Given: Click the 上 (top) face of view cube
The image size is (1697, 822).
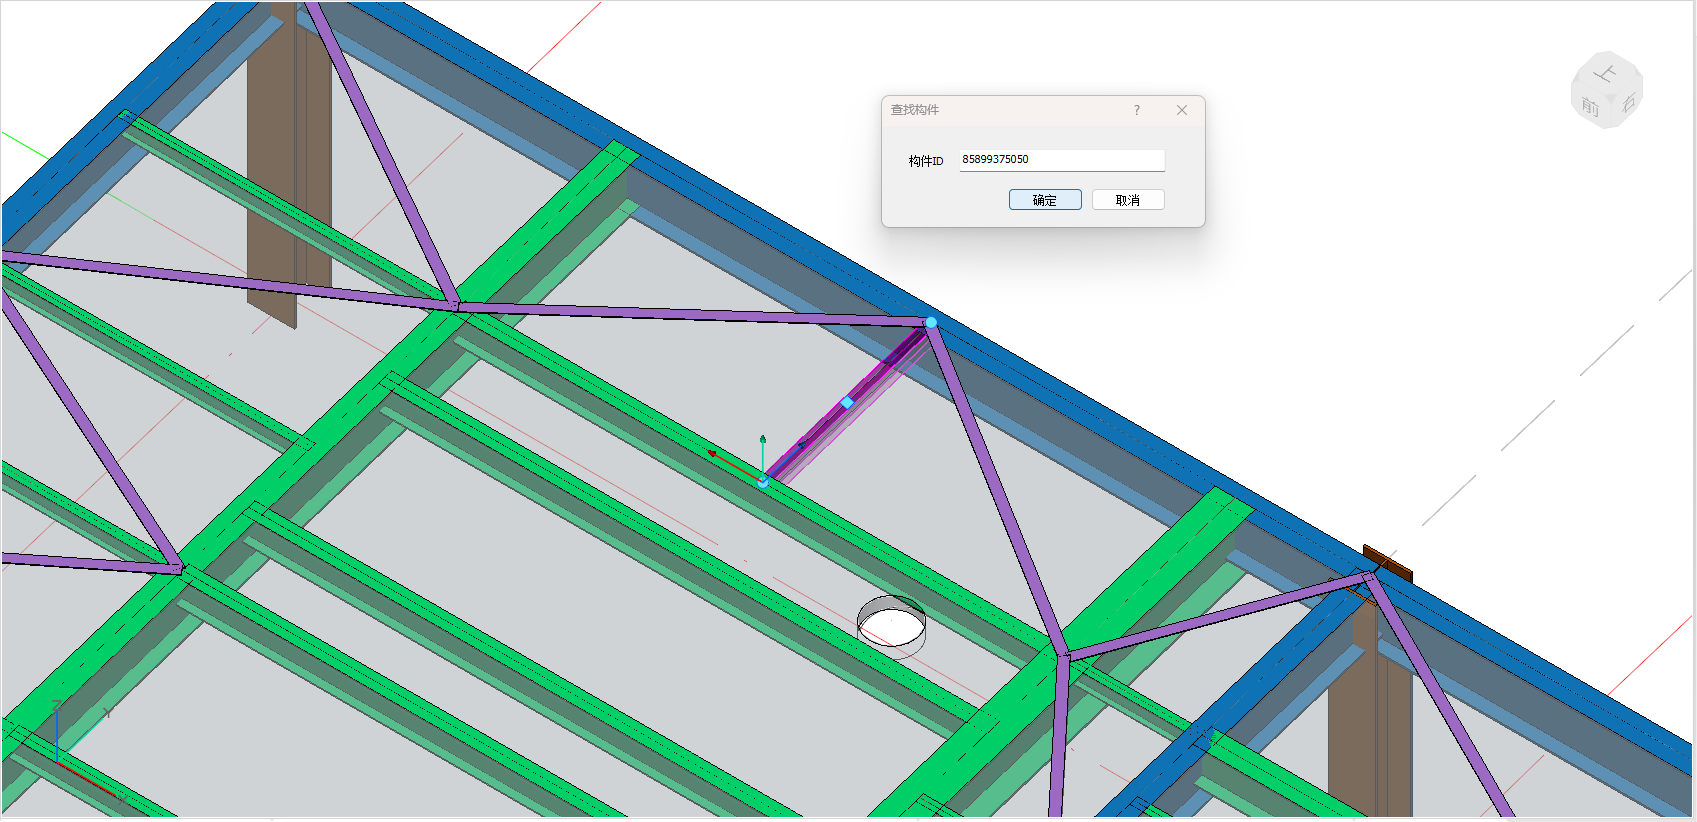Looking at the screenshot, I should pos(1605,74).
